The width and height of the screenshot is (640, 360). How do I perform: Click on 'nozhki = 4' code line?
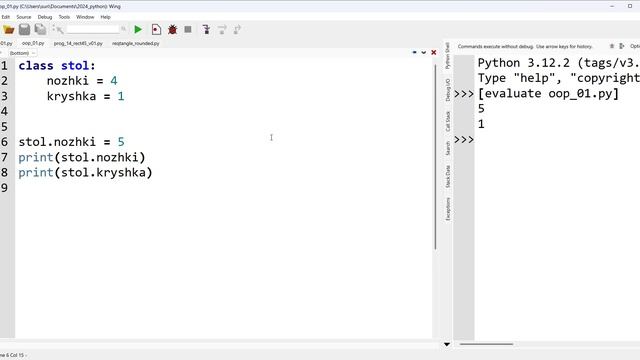[x=82, y=81]
